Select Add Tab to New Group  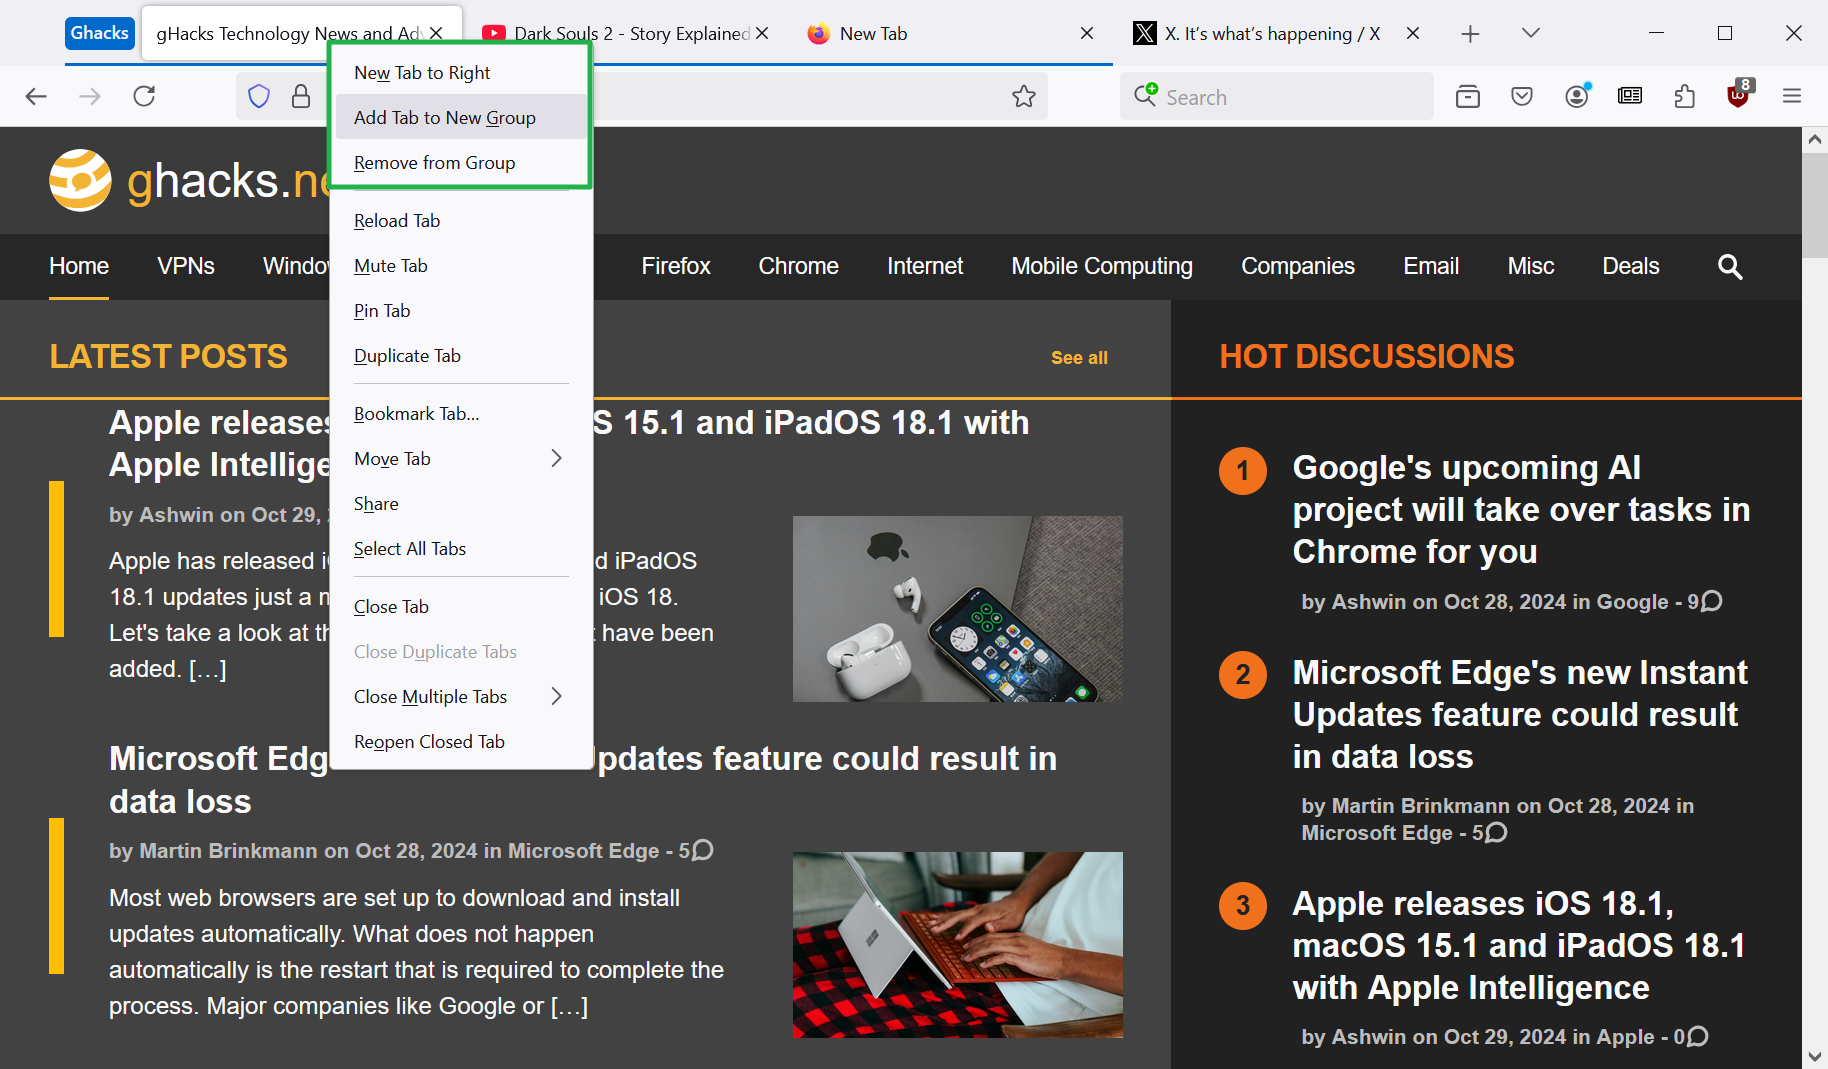point(445,118)
